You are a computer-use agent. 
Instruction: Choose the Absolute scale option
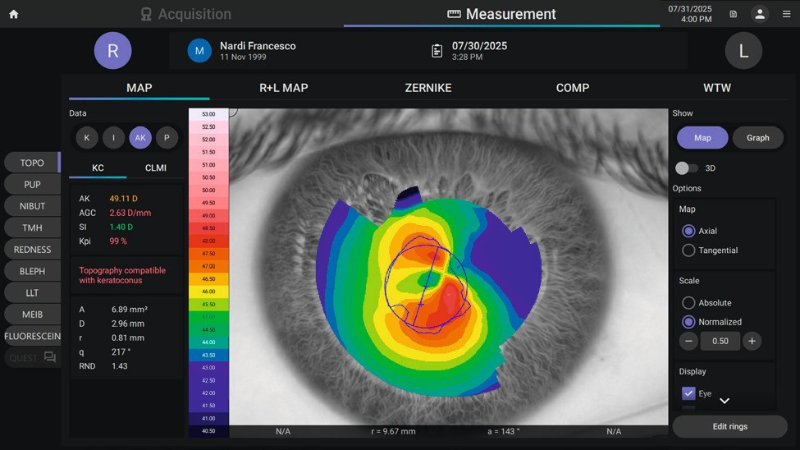[x=688, y=302]
